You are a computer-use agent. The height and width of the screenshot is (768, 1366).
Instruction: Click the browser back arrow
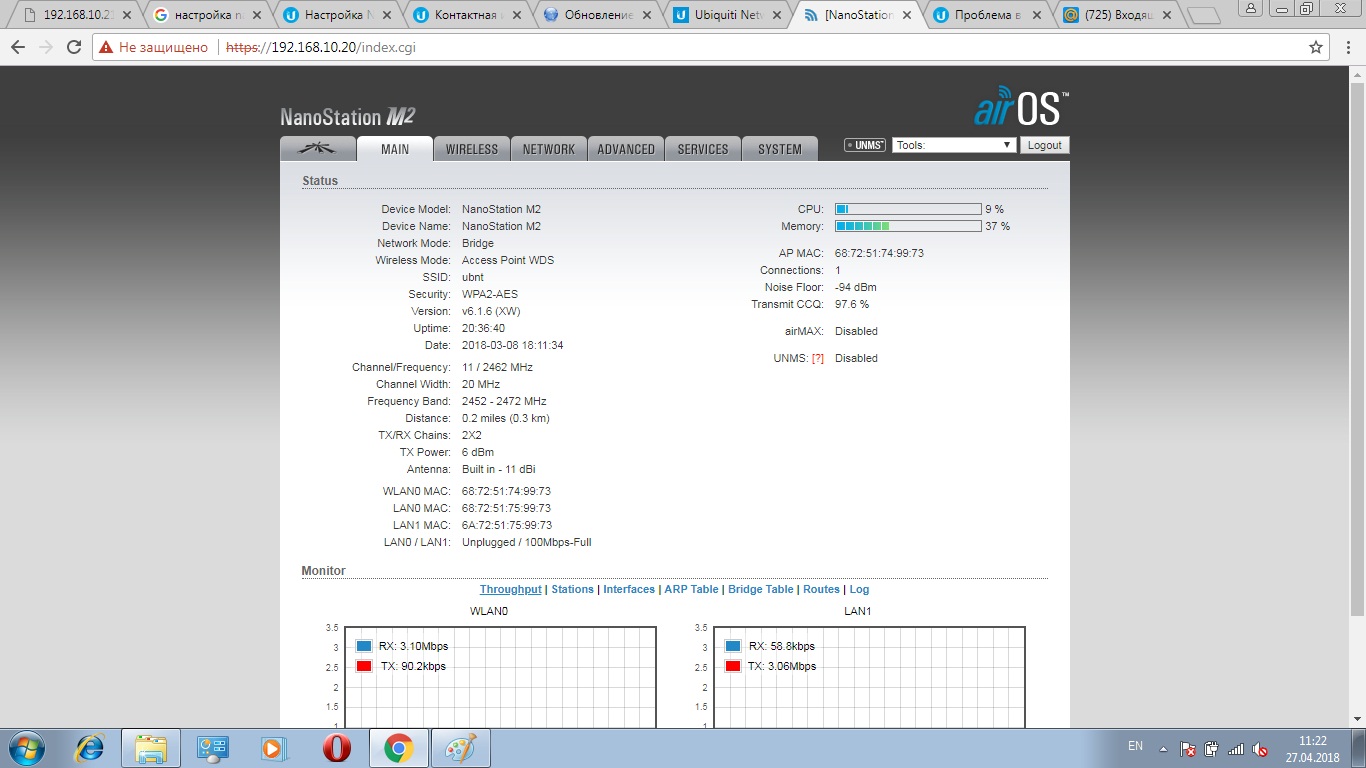pyautogui.click(x=18, y=47)
